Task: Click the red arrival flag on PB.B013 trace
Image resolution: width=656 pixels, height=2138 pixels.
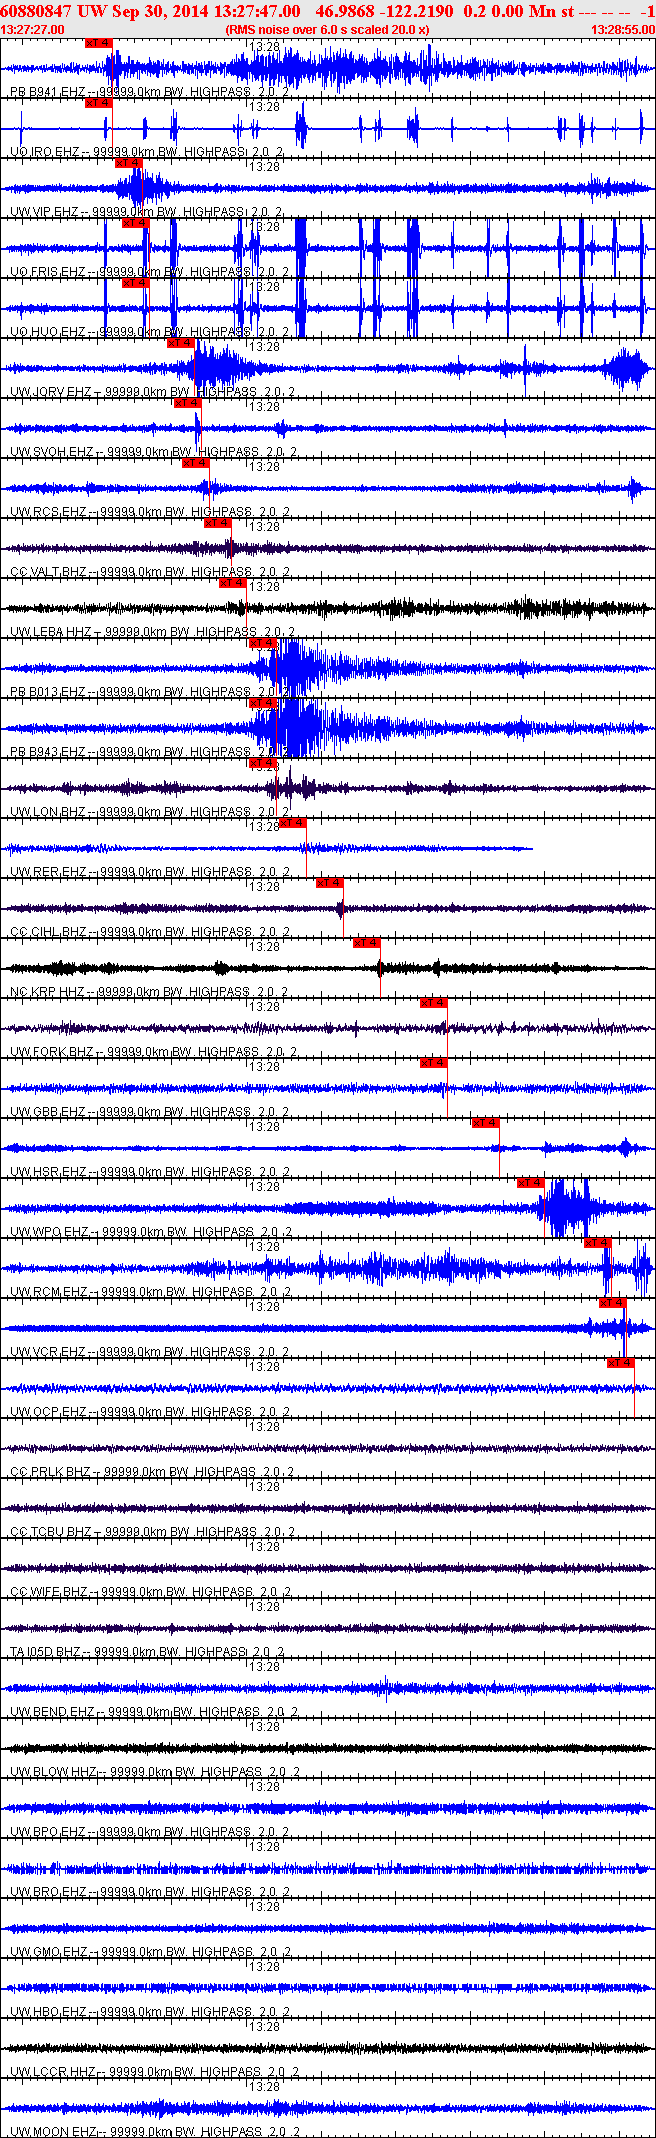Action: [x=263, y=643]
